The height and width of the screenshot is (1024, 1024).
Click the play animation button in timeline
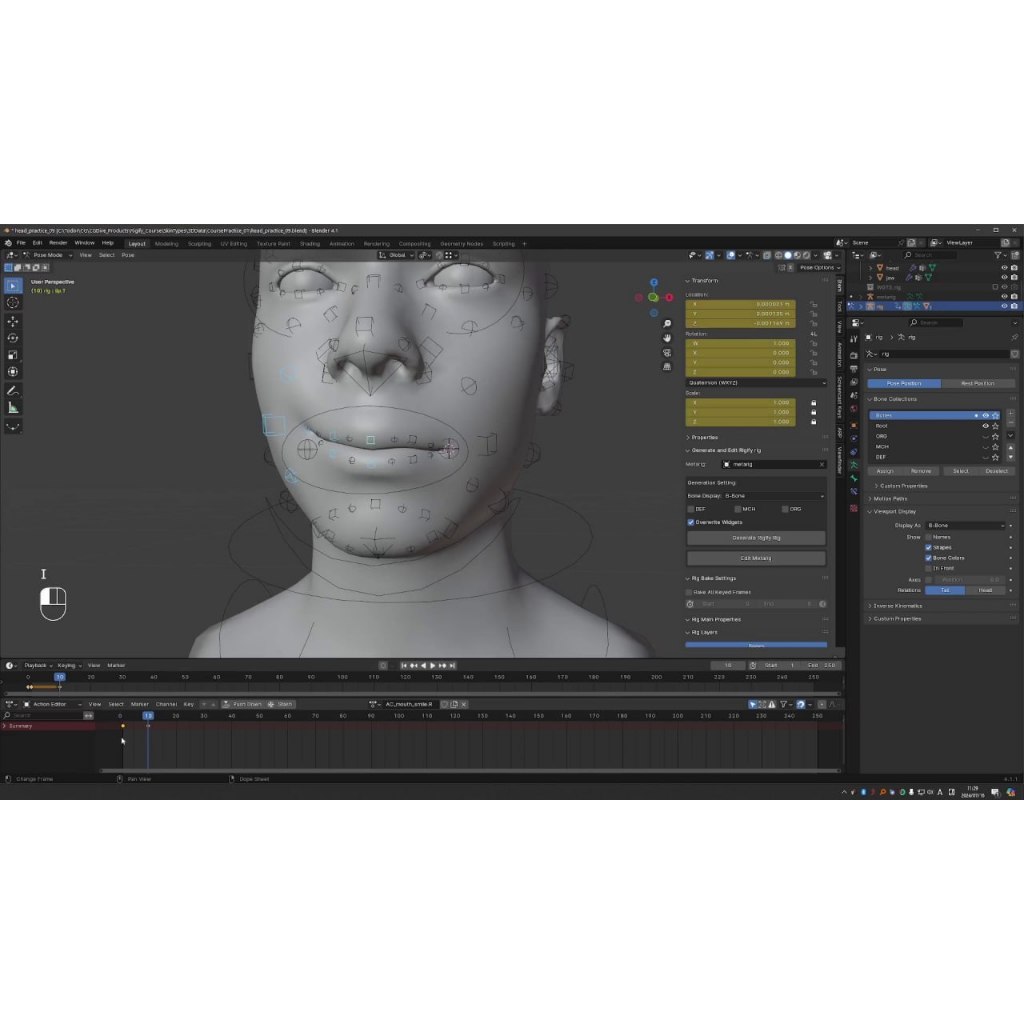coord(432,665)
